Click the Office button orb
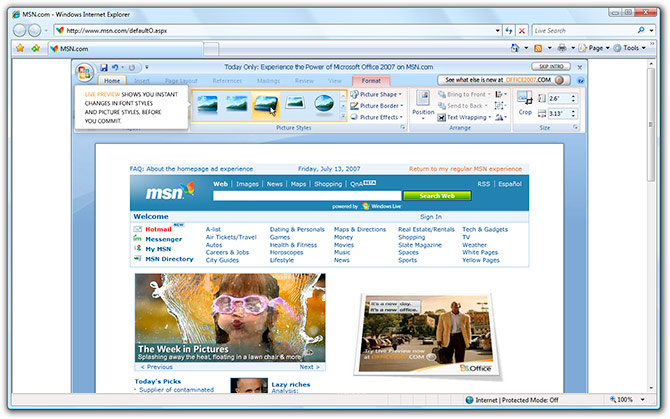 [84, 73]
